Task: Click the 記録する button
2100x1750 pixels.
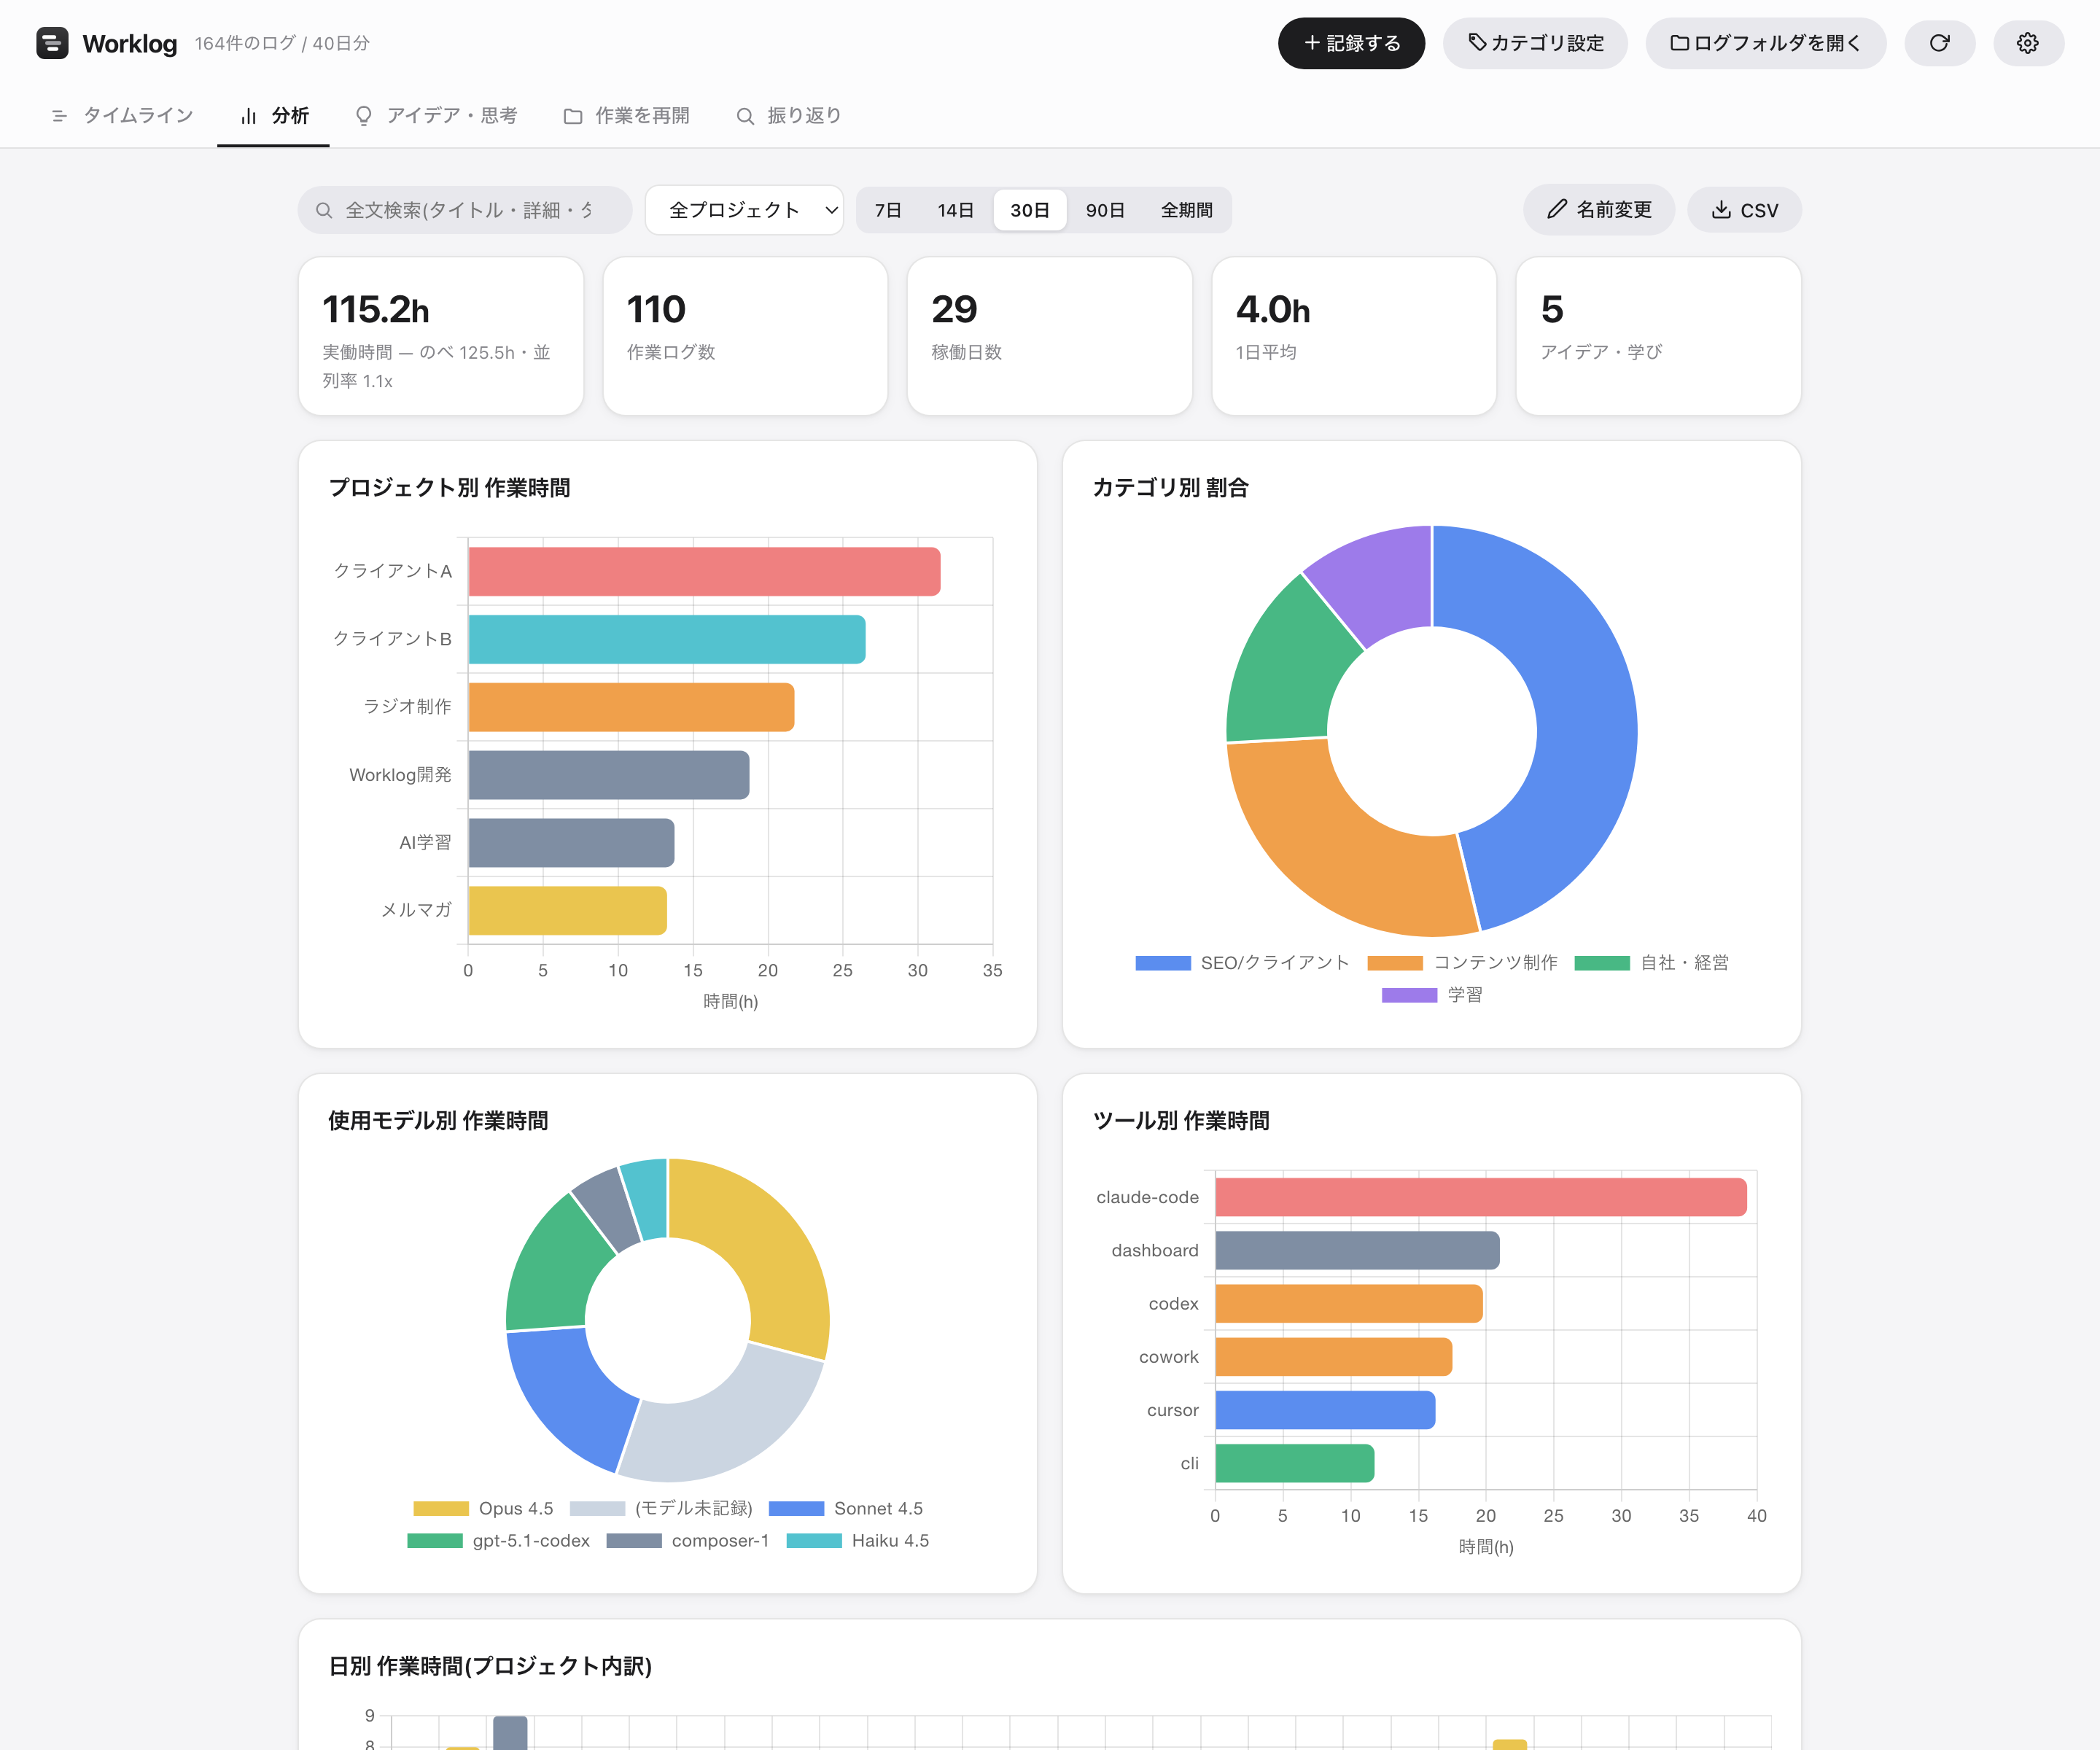Action: point(1351,43)
